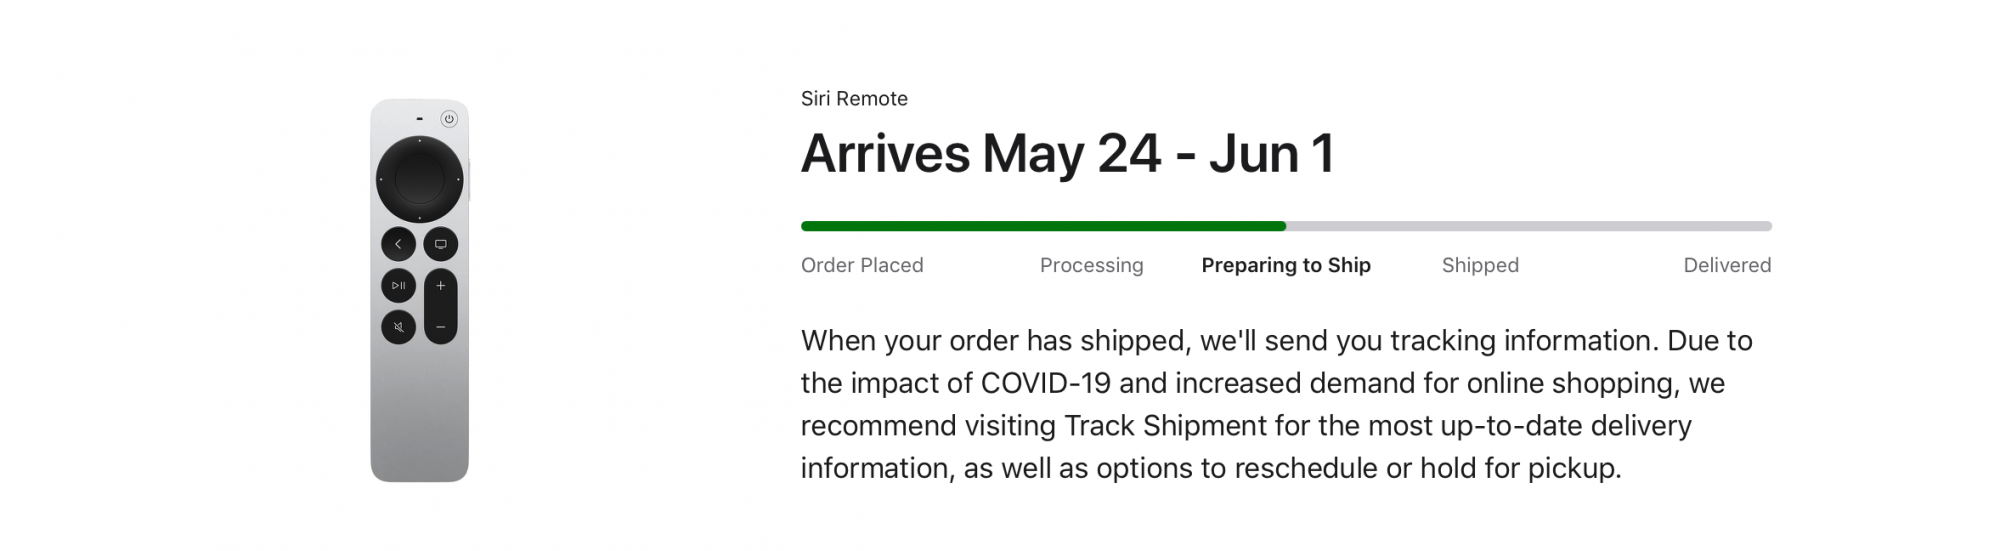
Task: Click the play/pause button on the remote
Action: (x=398, y=286)
